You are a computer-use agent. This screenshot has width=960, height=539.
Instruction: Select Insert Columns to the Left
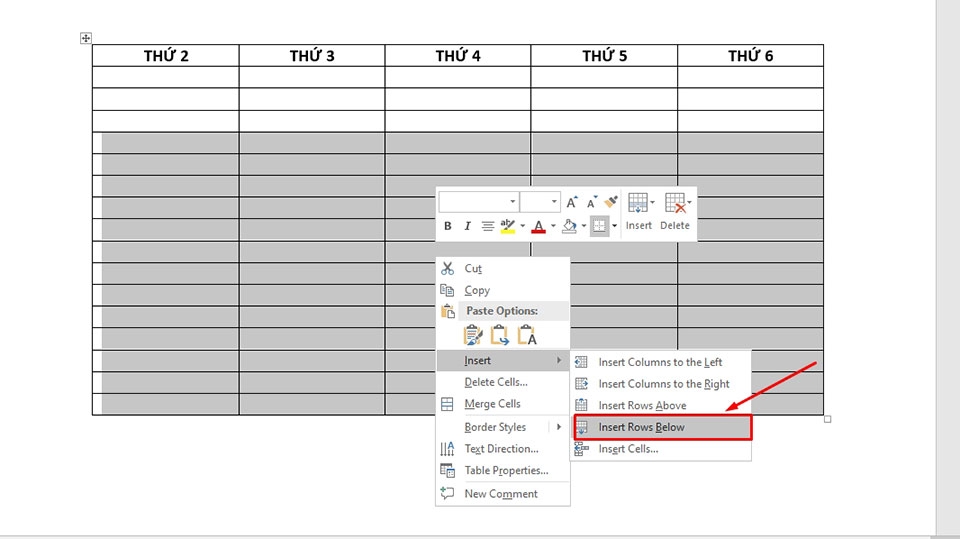click(661, 362)
